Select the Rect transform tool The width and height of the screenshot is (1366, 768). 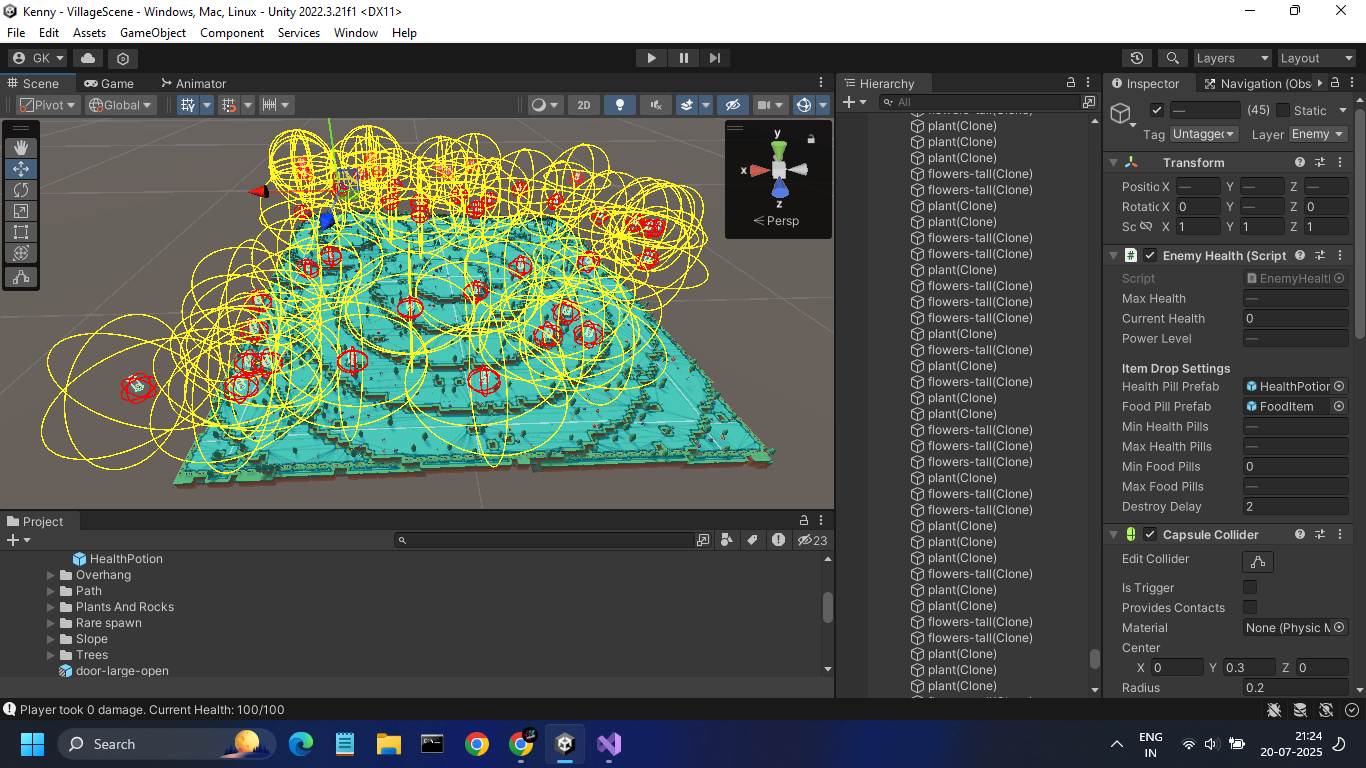point(21,232)
